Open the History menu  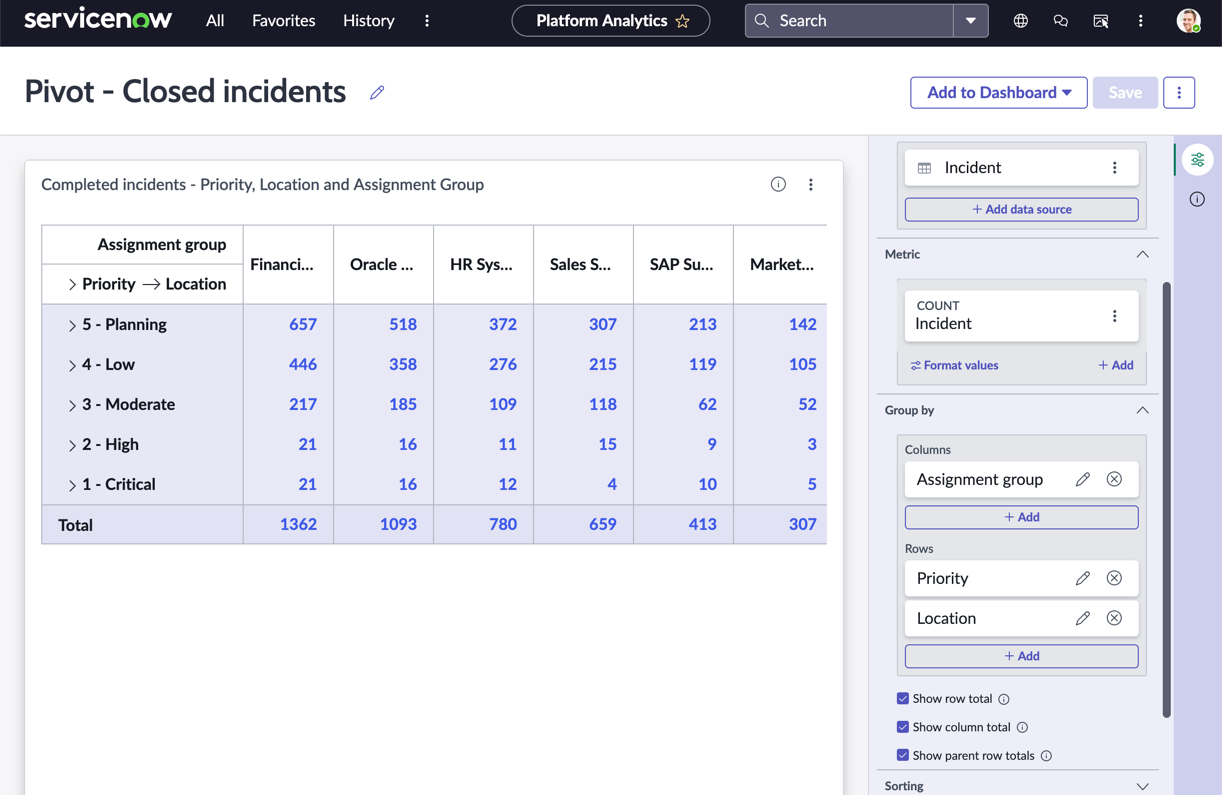click(x=368, y=20)
